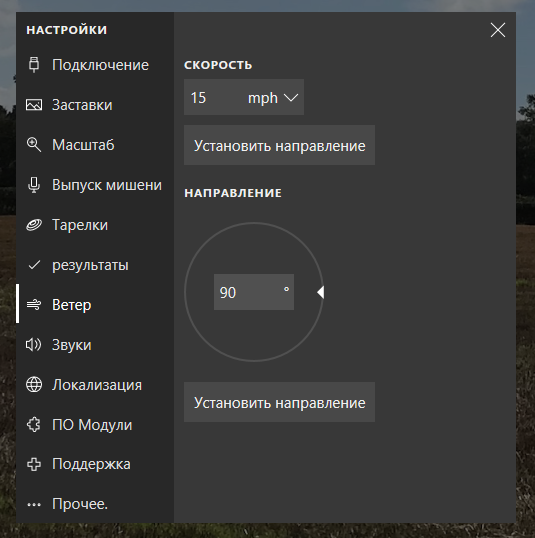Expand the mph speed unit dropdown
This screenshot has width=535, height=538.
coord(273,97)
